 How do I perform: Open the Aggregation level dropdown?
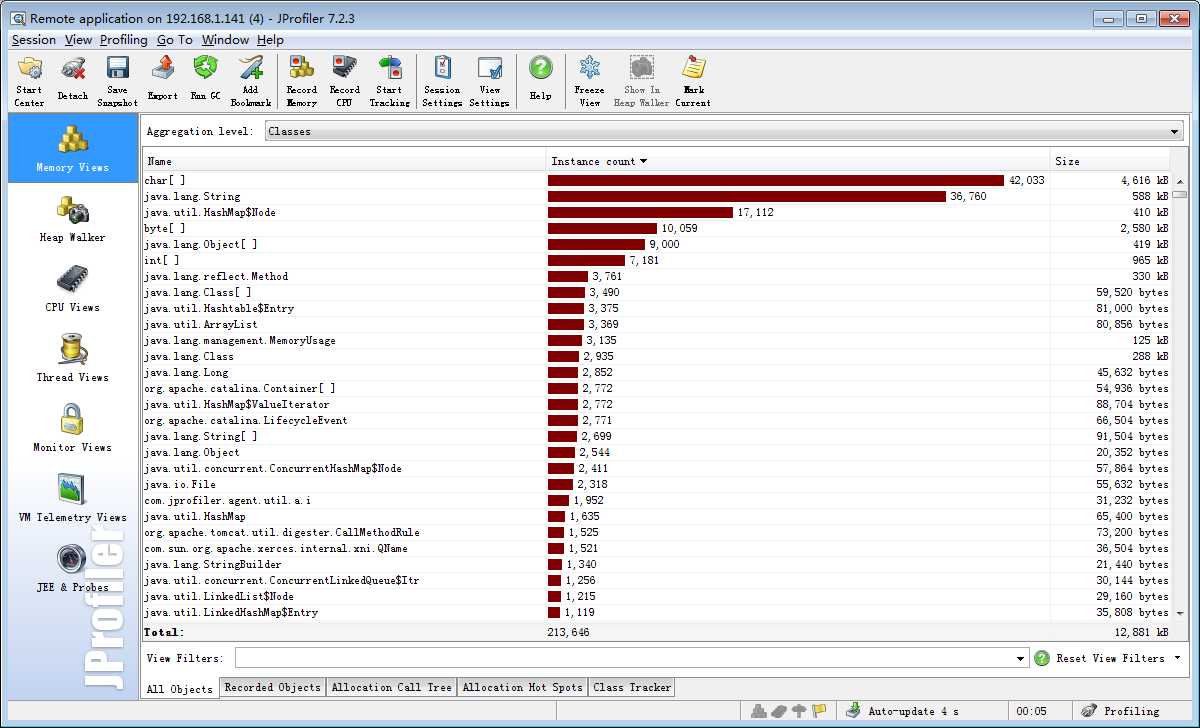tap(724, 131)
